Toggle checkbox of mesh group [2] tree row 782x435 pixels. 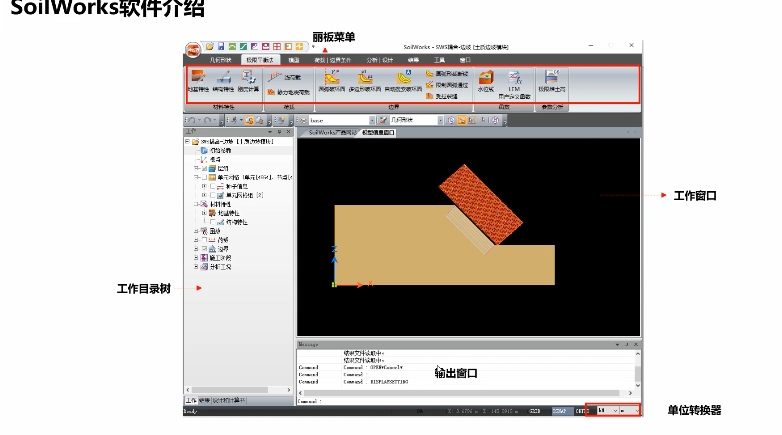pos(212,196)
